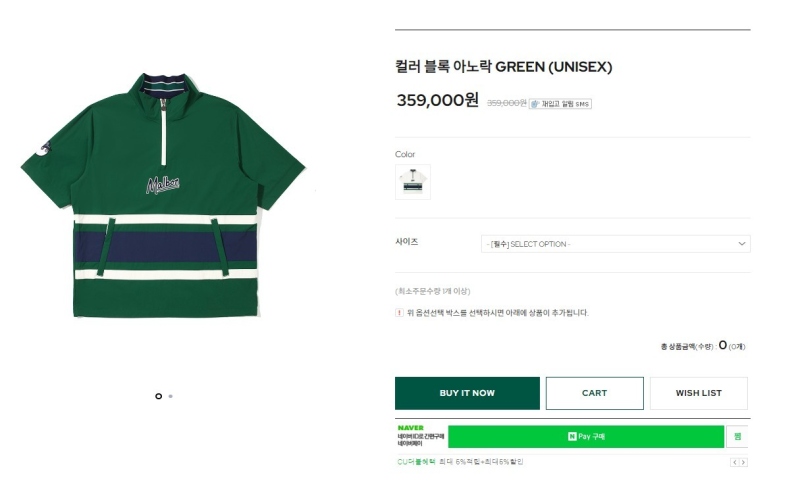Open the 사이즈 SELECT OPTION dropdown
This screenshot has width=800, height=490.
[x=615, y=244]
